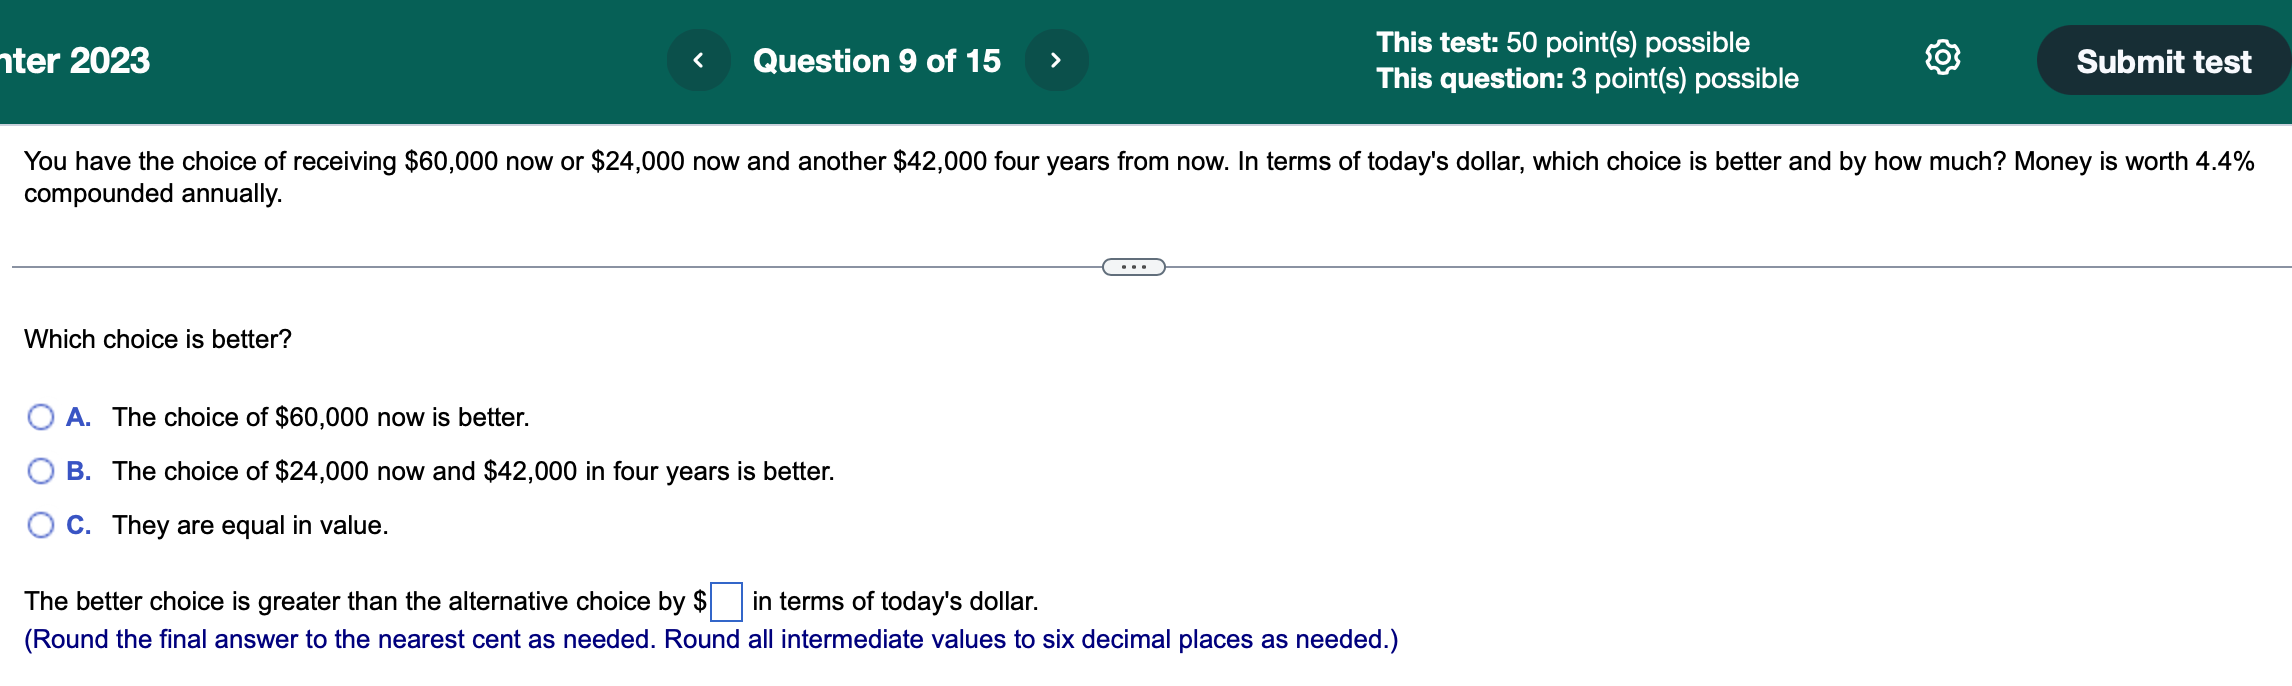The image size is (2292, 686).
Task: Click the Which choice is better prompt
Action: point(156,338)
